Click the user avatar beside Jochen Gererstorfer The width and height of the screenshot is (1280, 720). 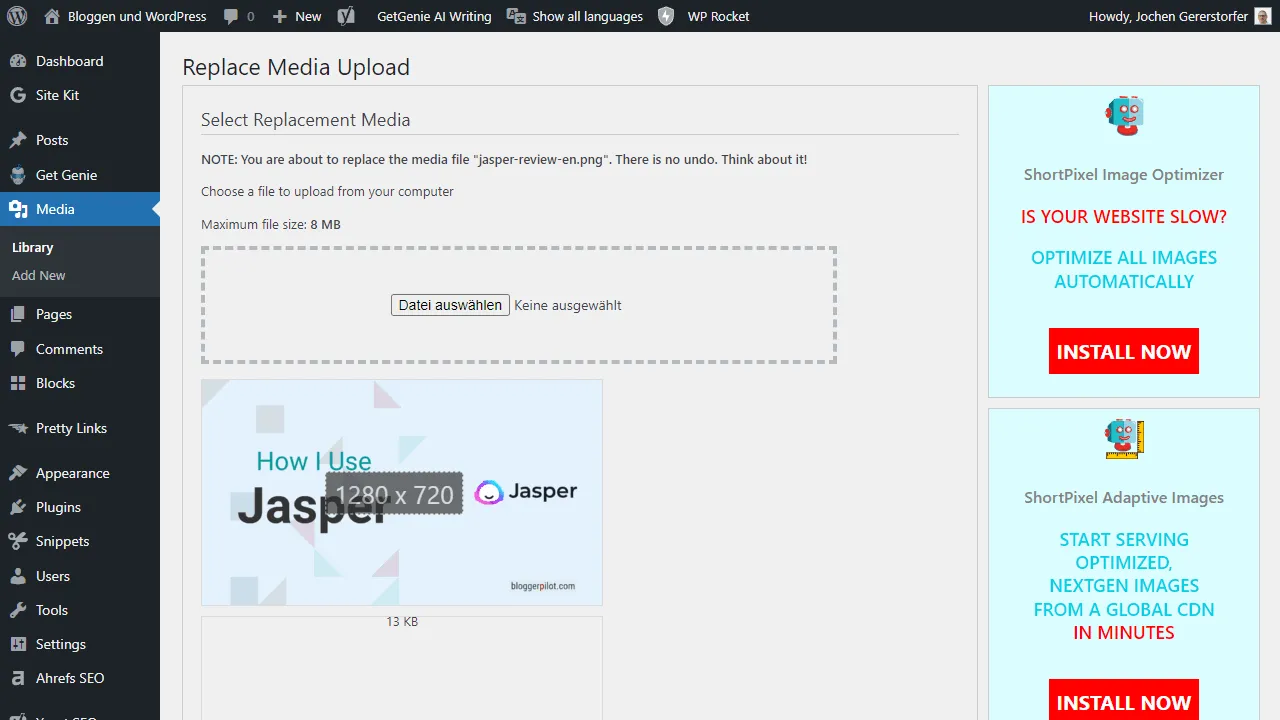coord(1263,16)
